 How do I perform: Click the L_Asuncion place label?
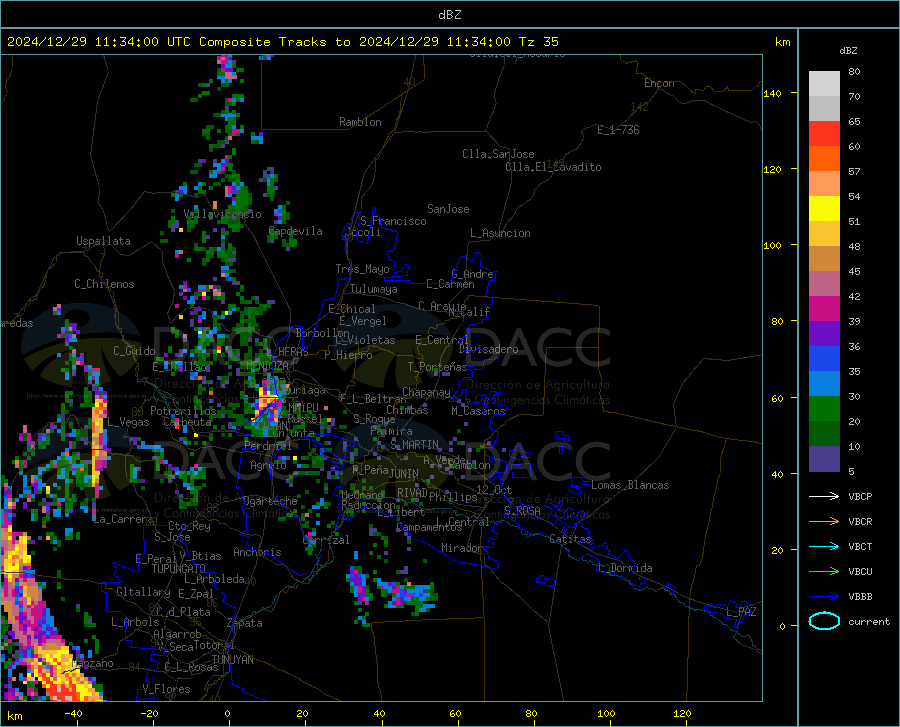click(500, 233)
